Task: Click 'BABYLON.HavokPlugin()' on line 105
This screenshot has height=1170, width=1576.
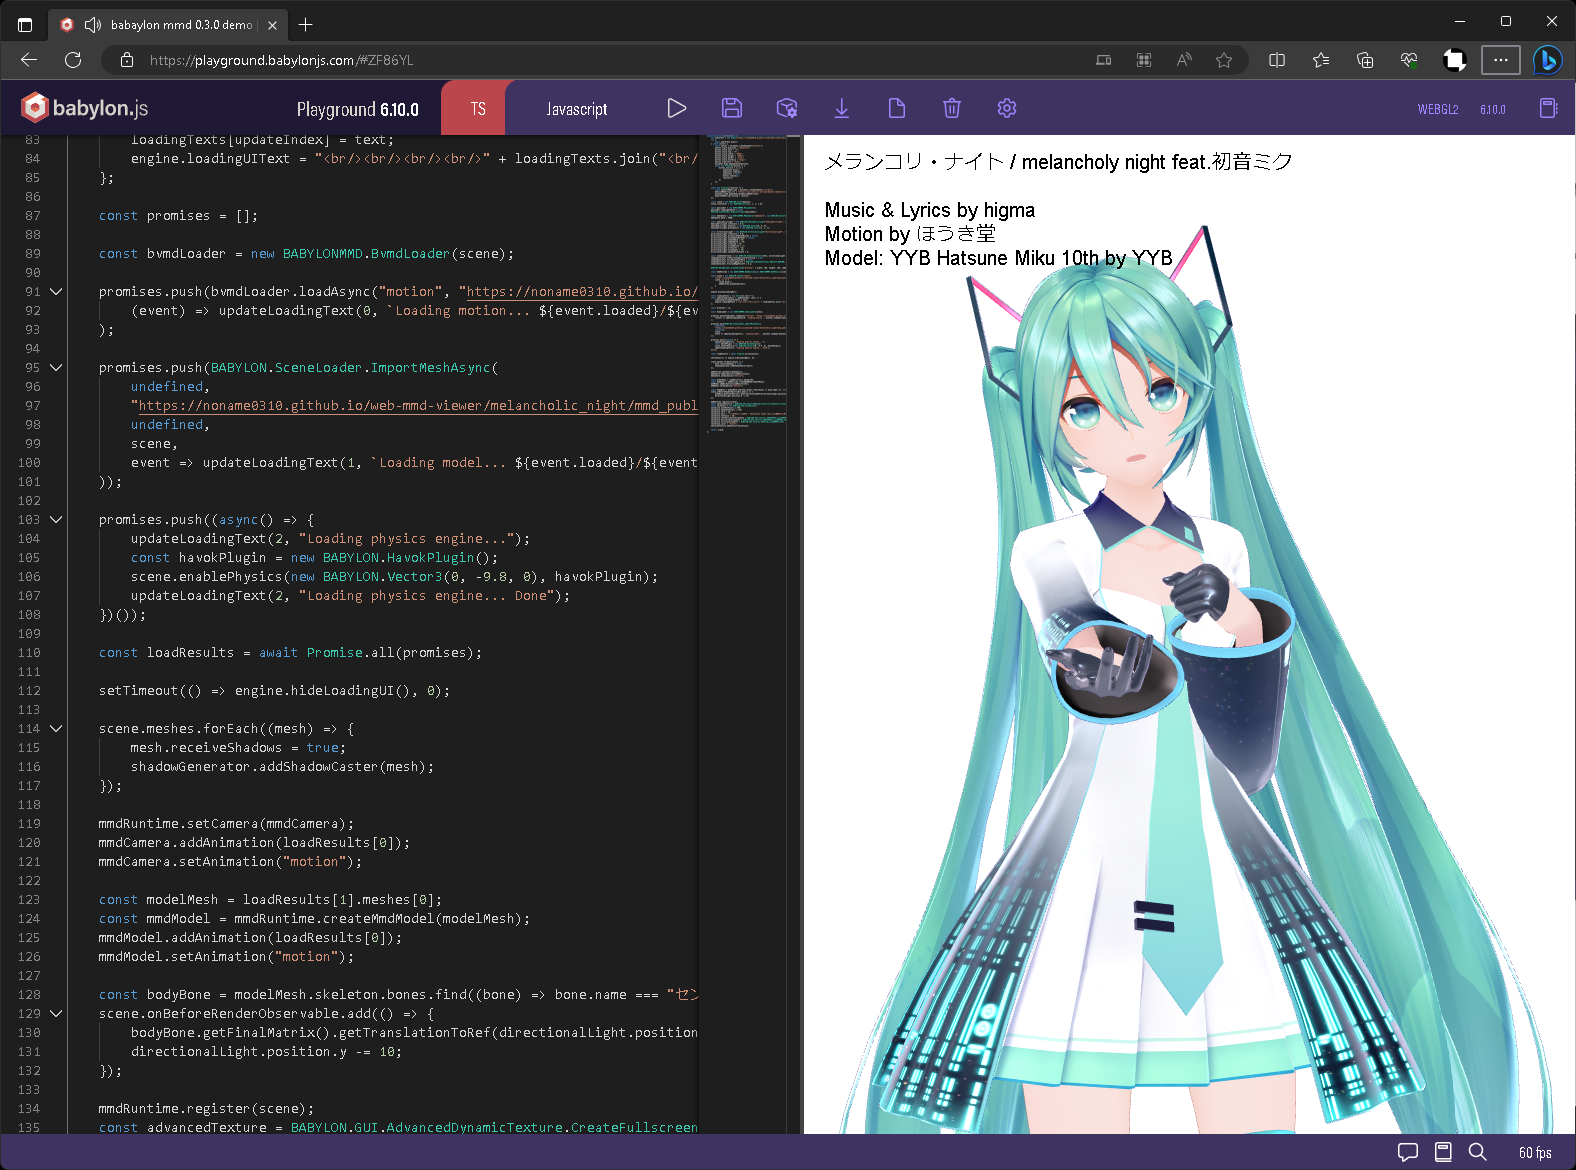Action: [410, 558]
